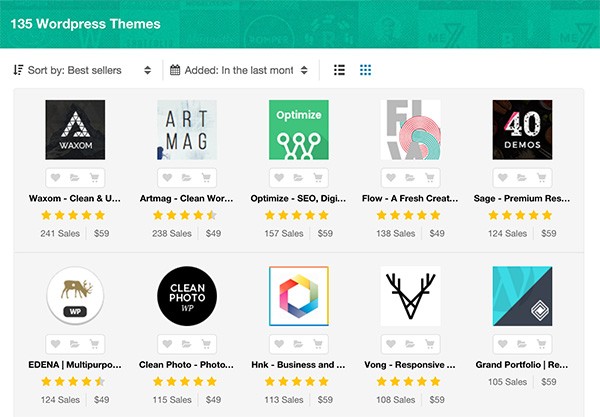Add Waxom theme to a collection folder

[x=75, y=178]
